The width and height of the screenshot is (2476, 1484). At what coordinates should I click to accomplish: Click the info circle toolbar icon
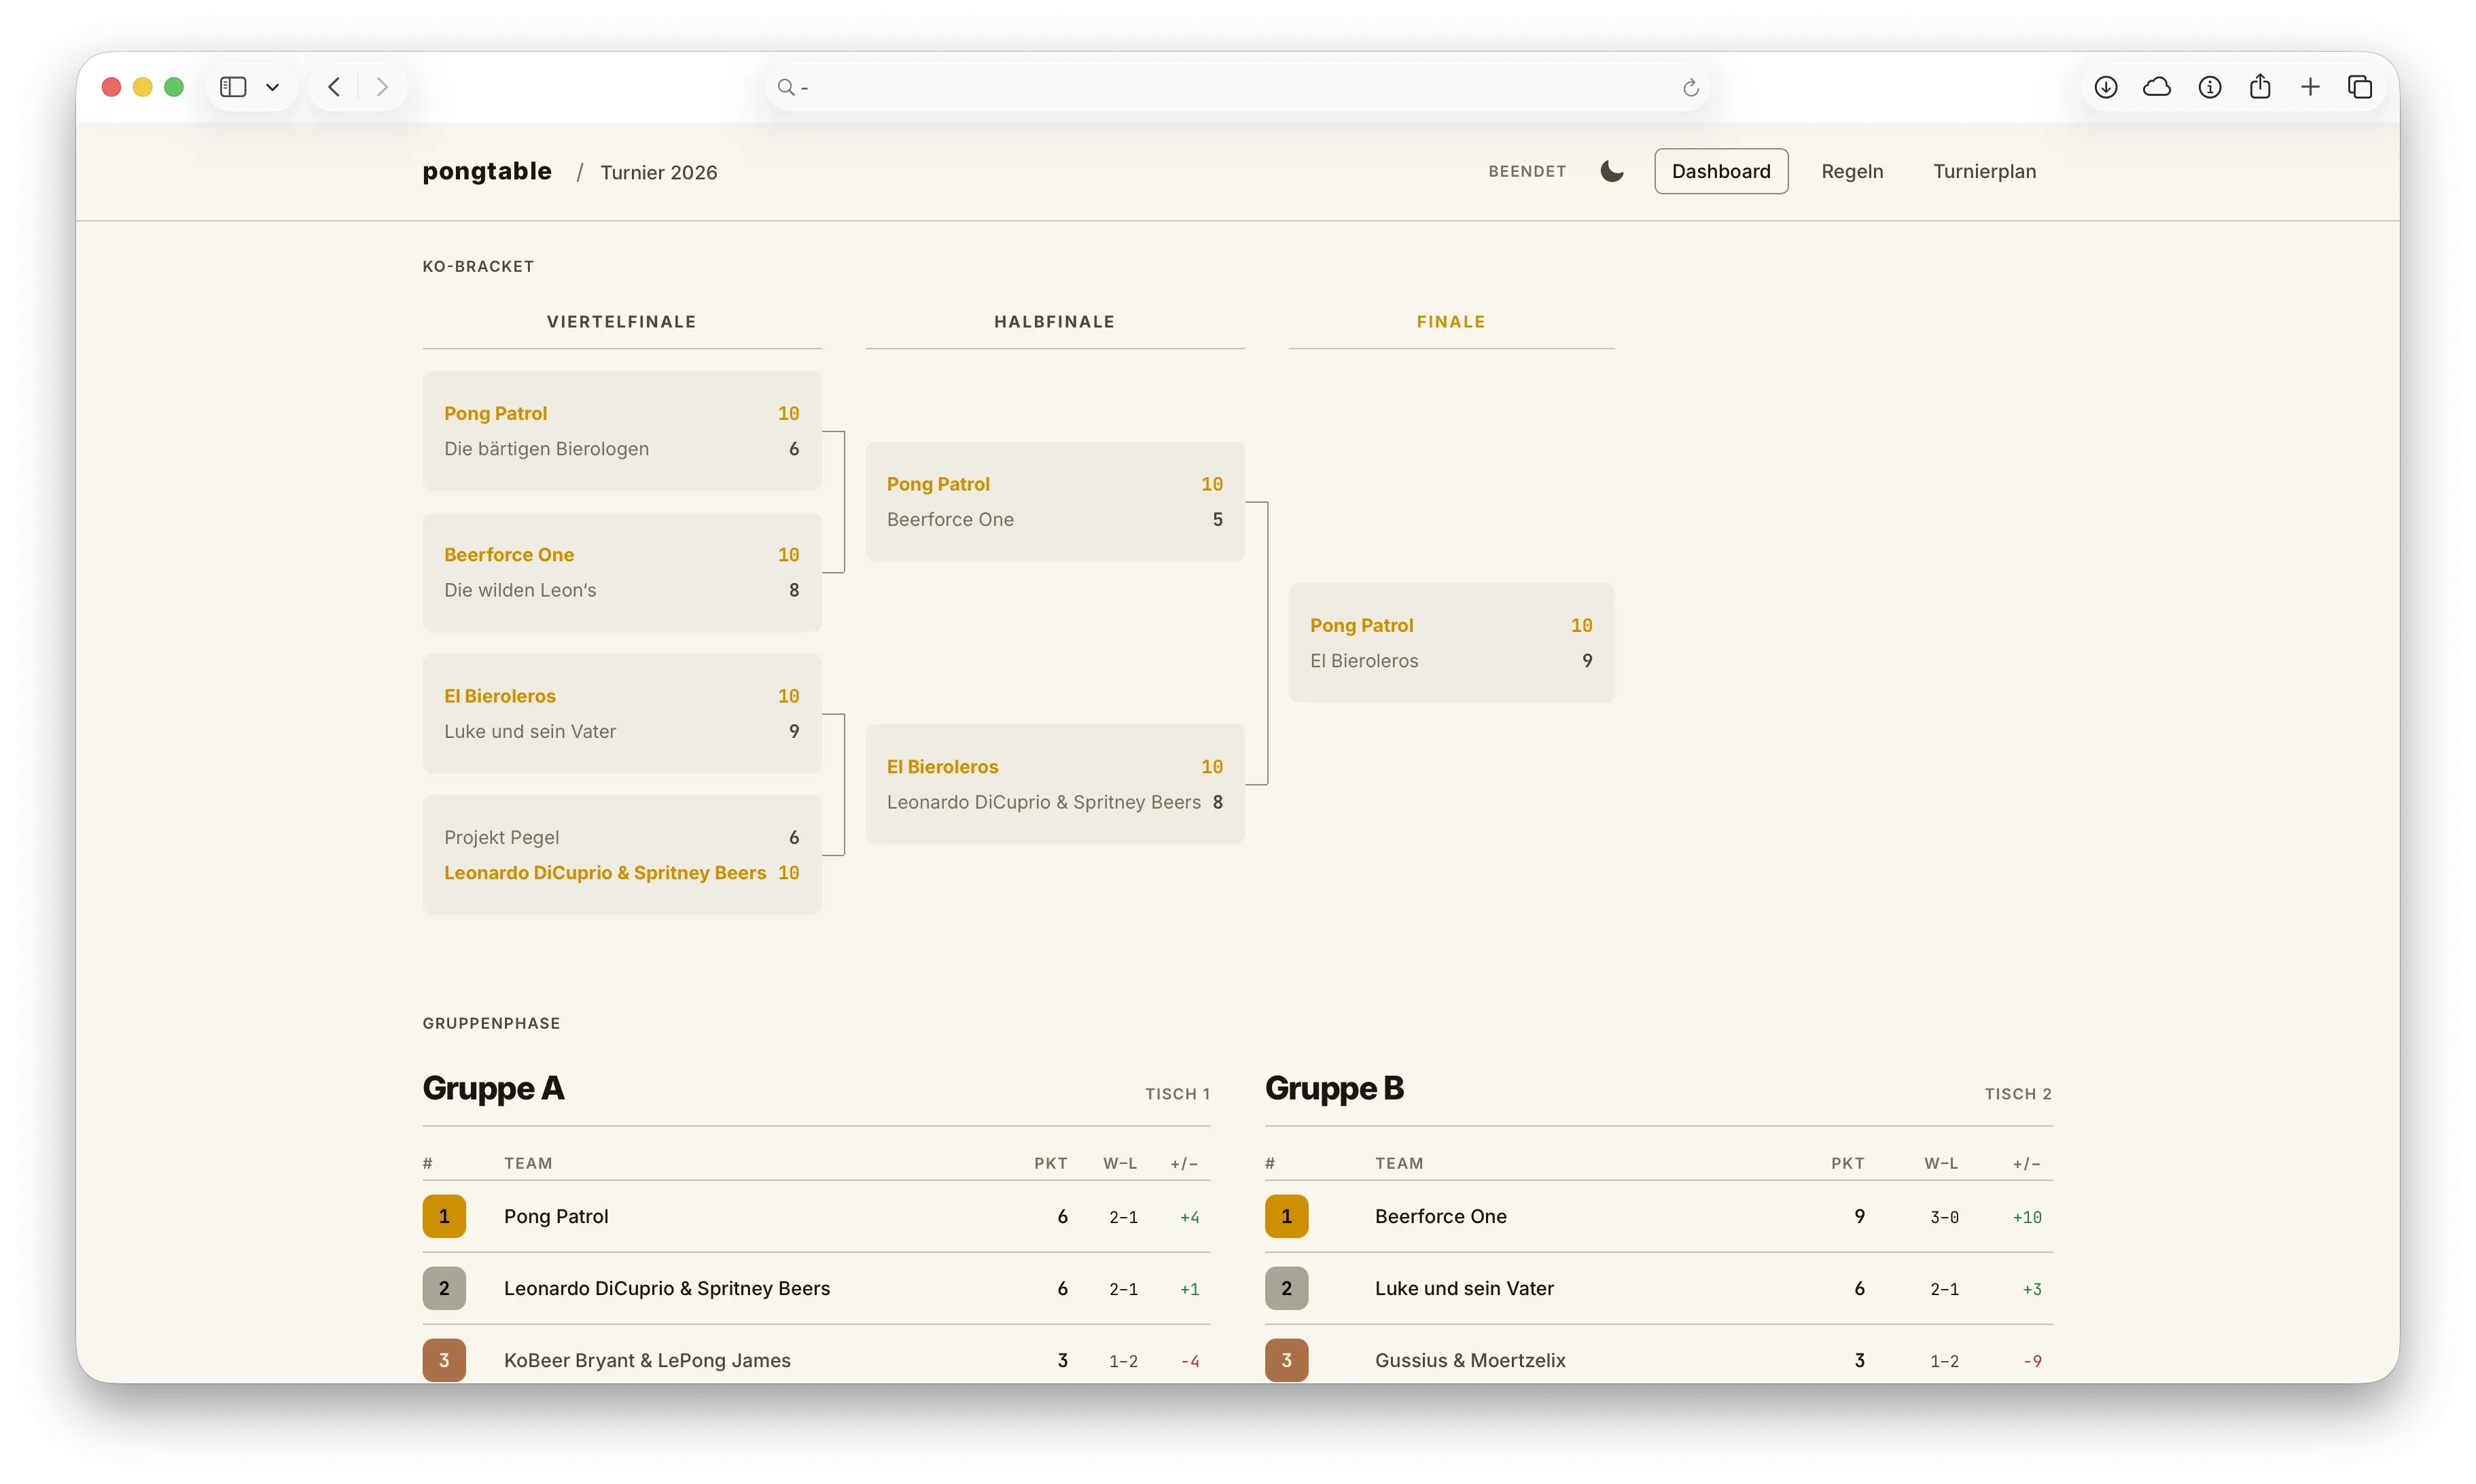[2209, 87]
